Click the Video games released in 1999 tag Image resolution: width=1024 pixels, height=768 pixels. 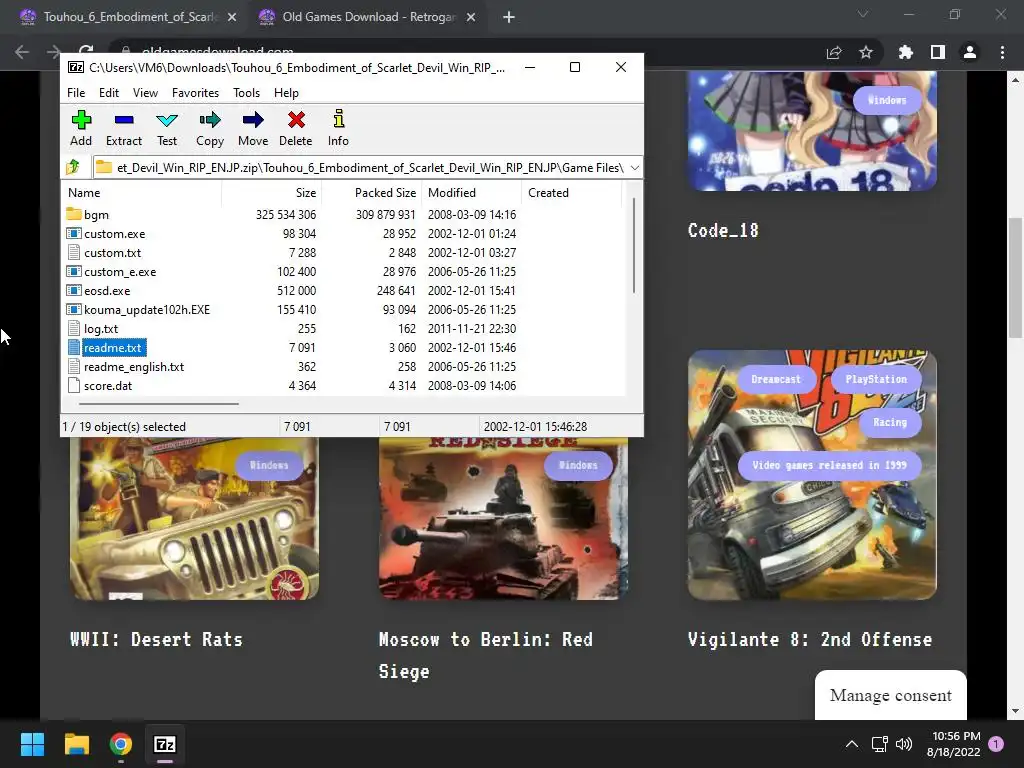(829, 465)
